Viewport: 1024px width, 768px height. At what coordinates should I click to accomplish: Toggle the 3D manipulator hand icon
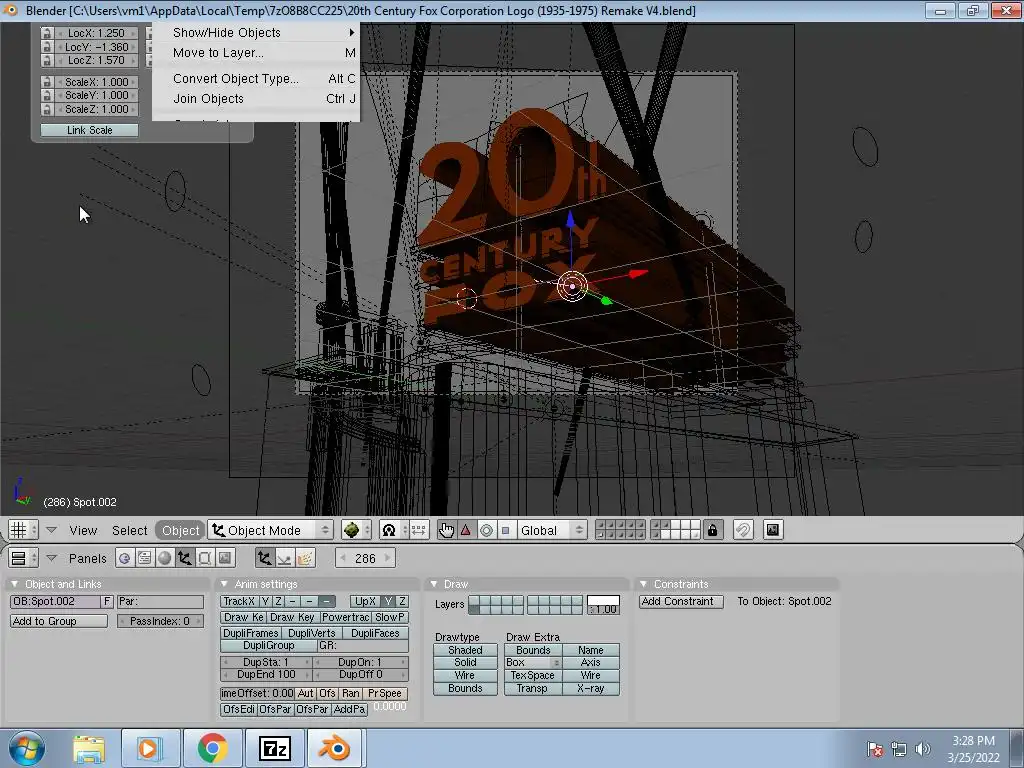pos(447,530)
